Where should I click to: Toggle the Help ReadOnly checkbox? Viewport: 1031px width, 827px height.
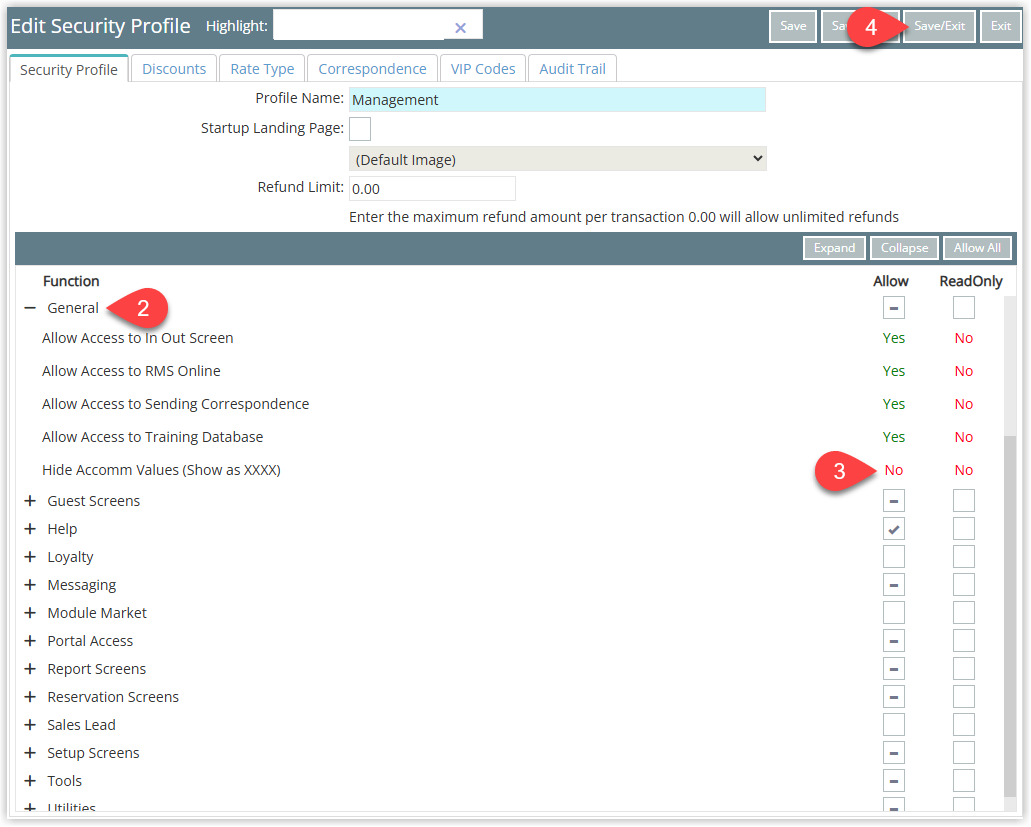[963, 529]
